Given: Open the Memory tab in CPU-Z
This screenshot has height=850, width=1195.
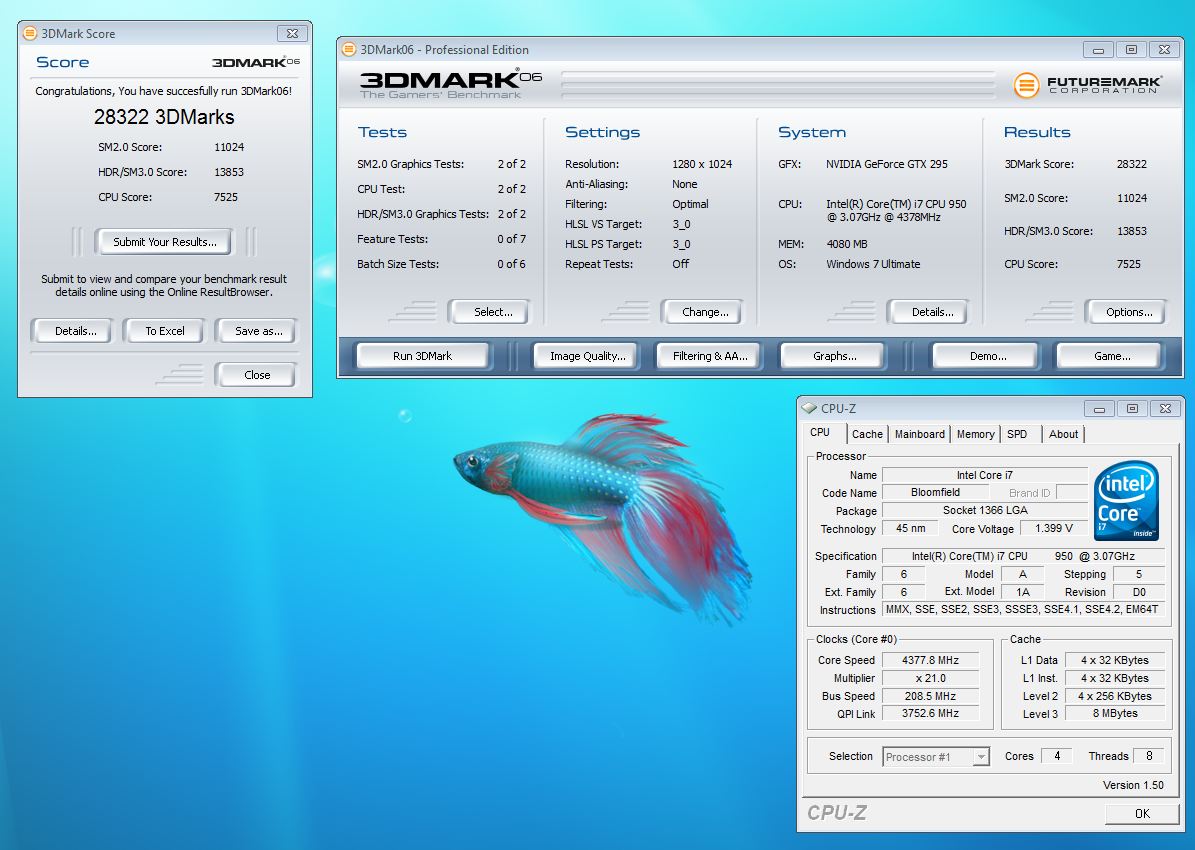Looking at the screenshot, I should (976, 434).
